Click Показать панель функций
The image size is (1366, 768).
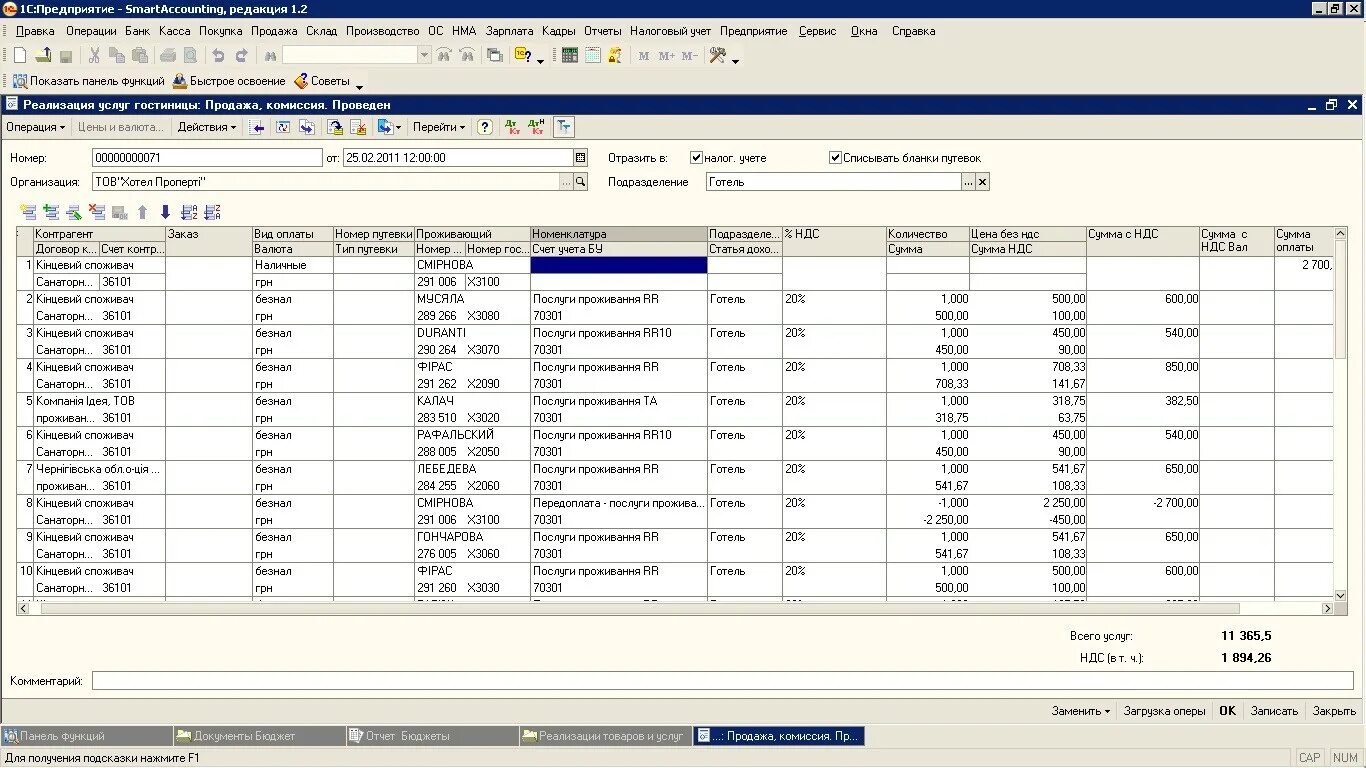(88, 81)
